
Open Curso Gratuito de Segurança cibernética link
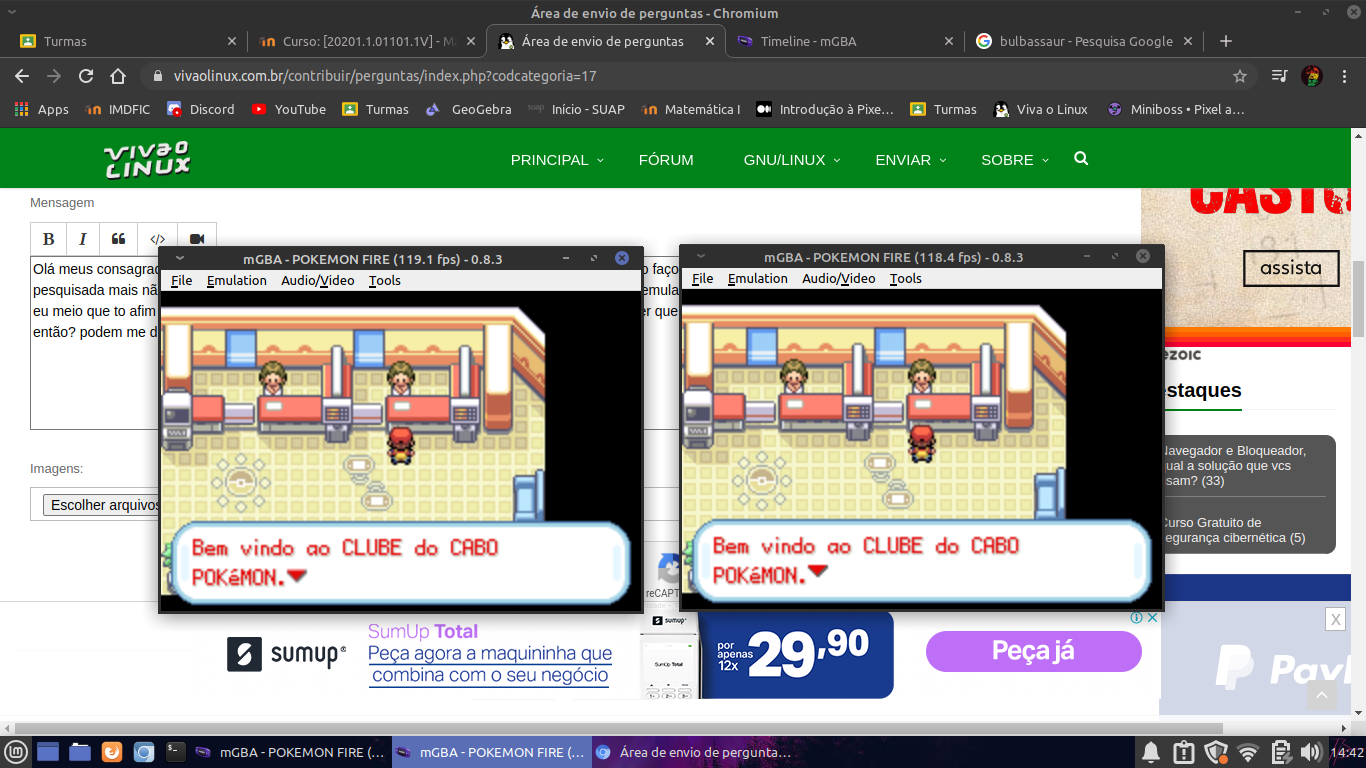tap(1234, 530)
